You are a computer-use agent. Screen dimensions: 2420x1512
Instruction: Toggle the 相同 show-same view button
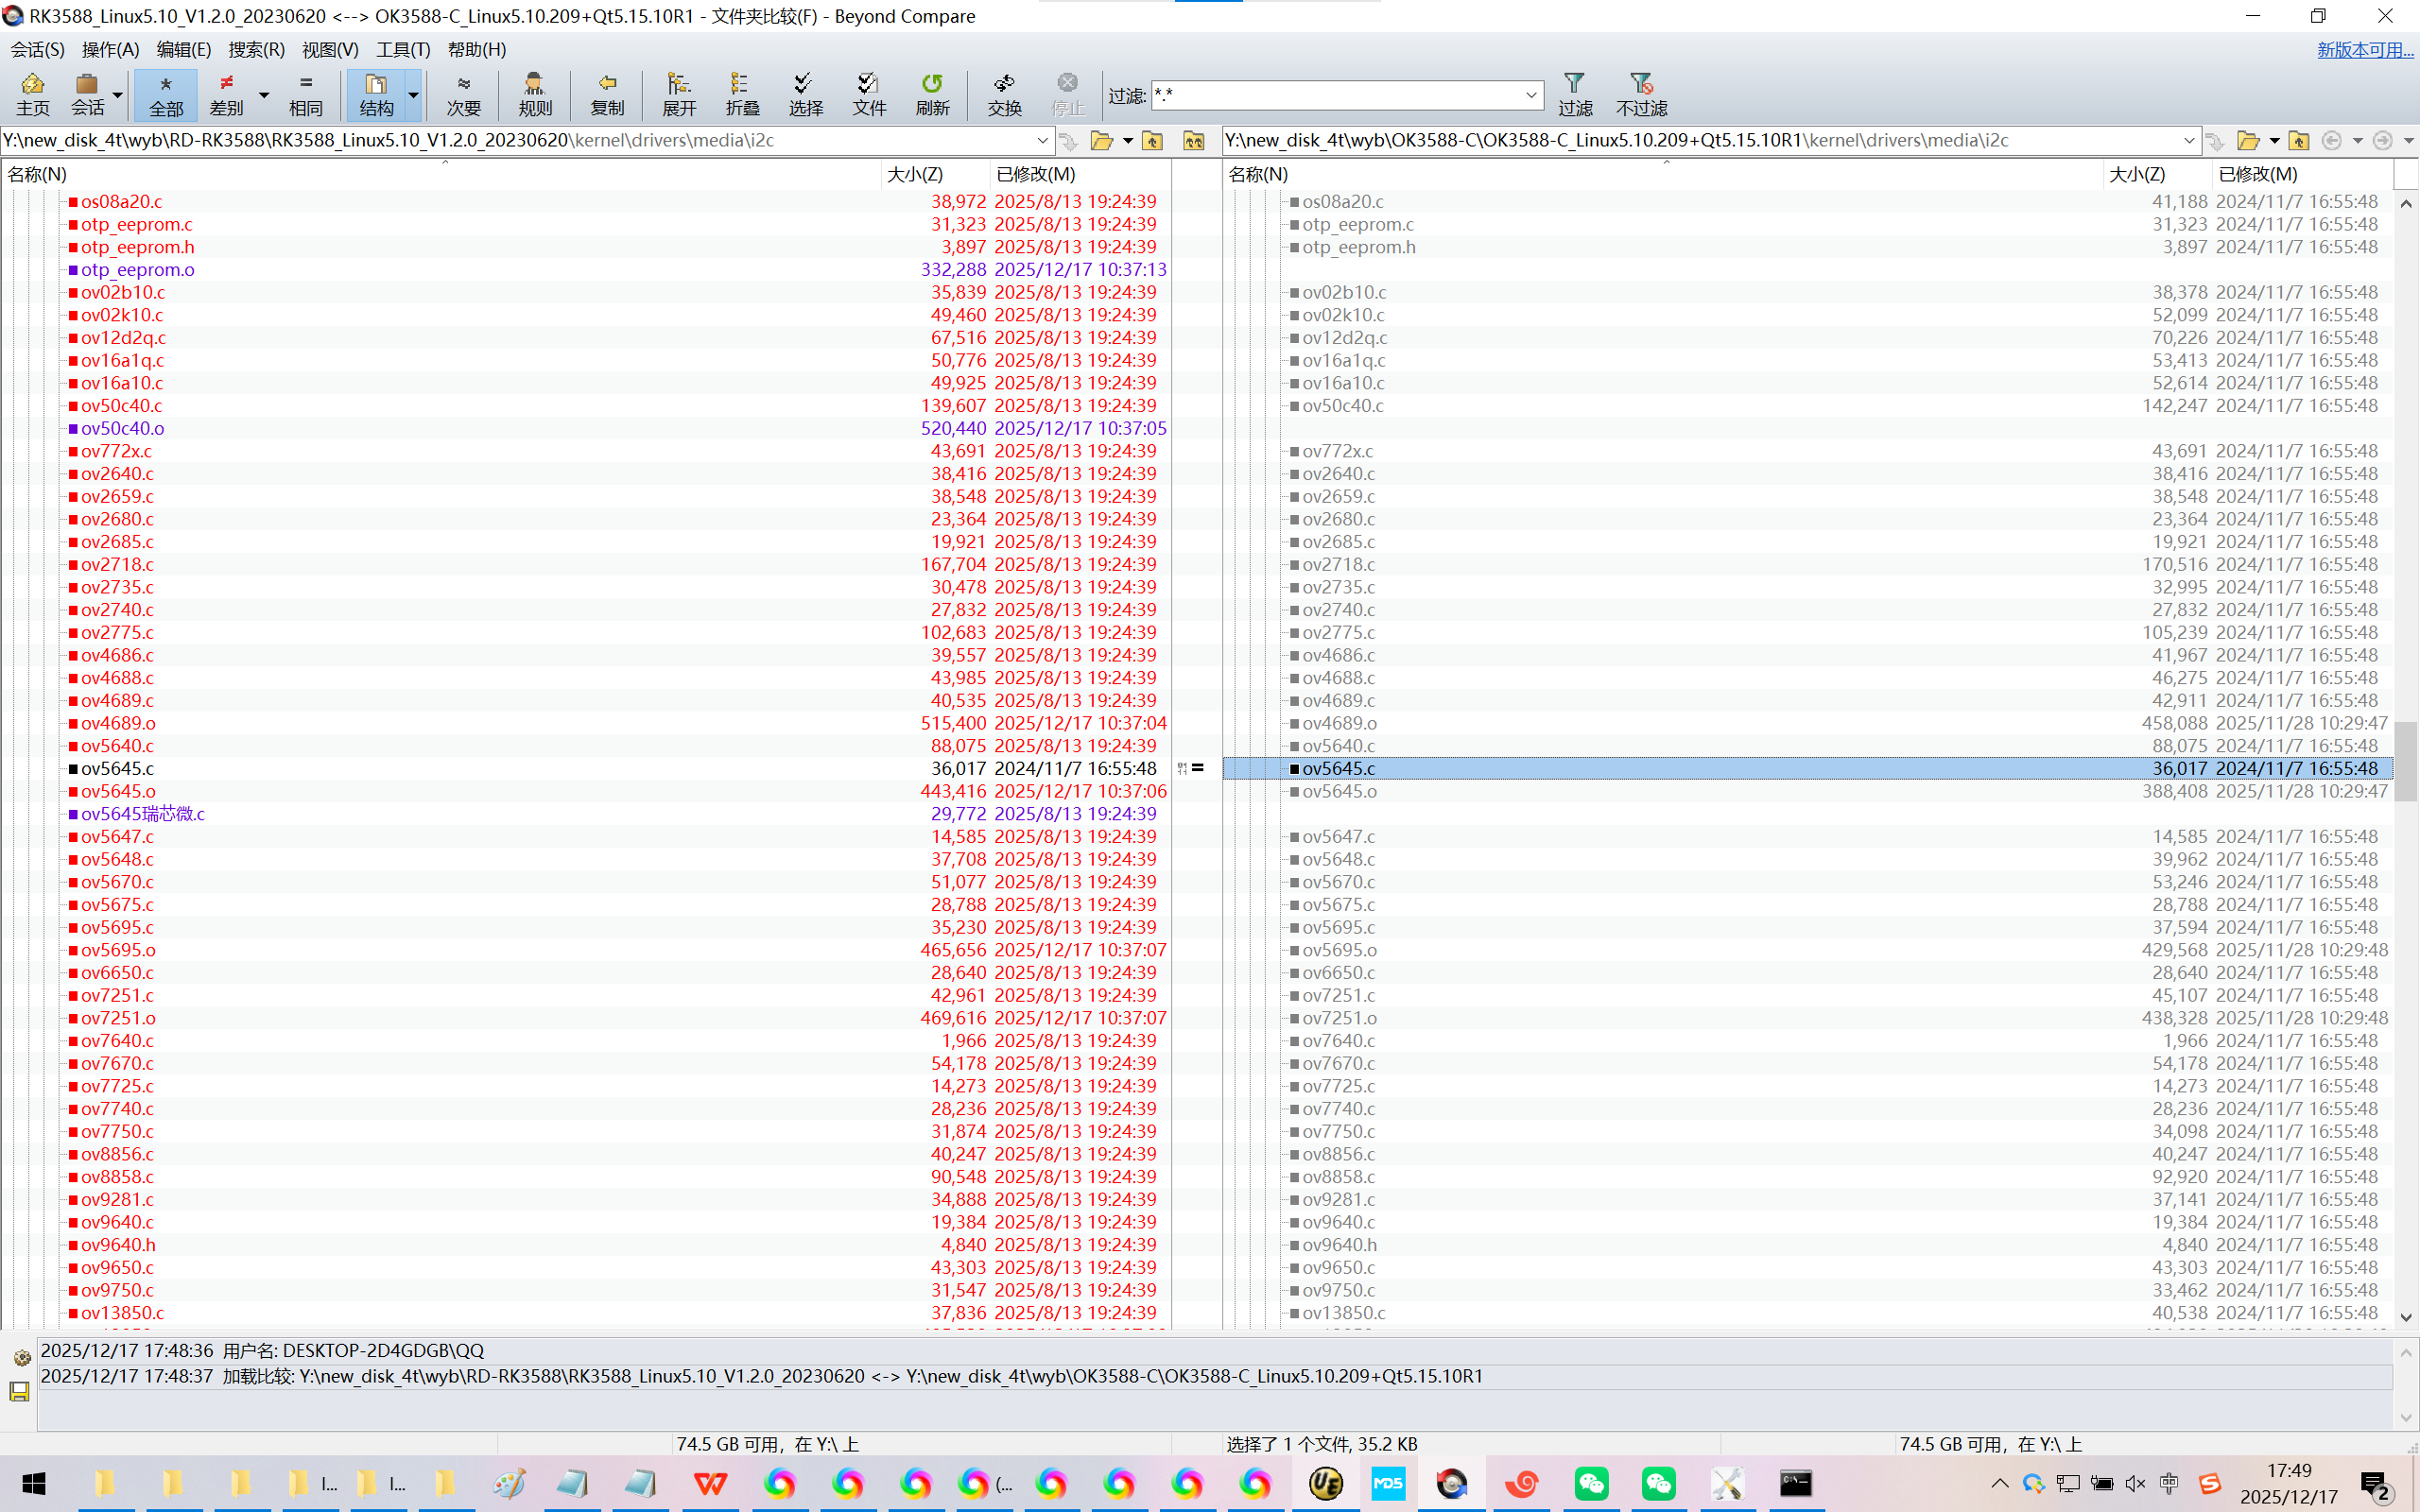(305, 94)
